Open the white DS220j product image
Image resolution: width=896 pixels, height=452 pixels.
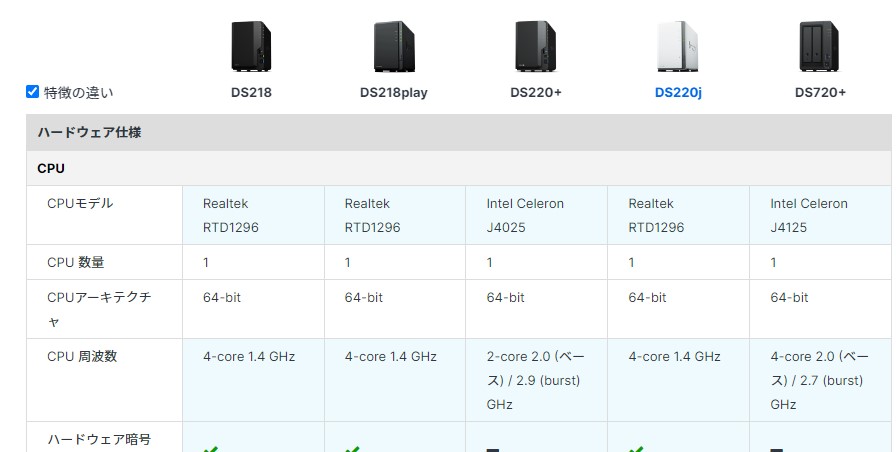tap(678, 46)
